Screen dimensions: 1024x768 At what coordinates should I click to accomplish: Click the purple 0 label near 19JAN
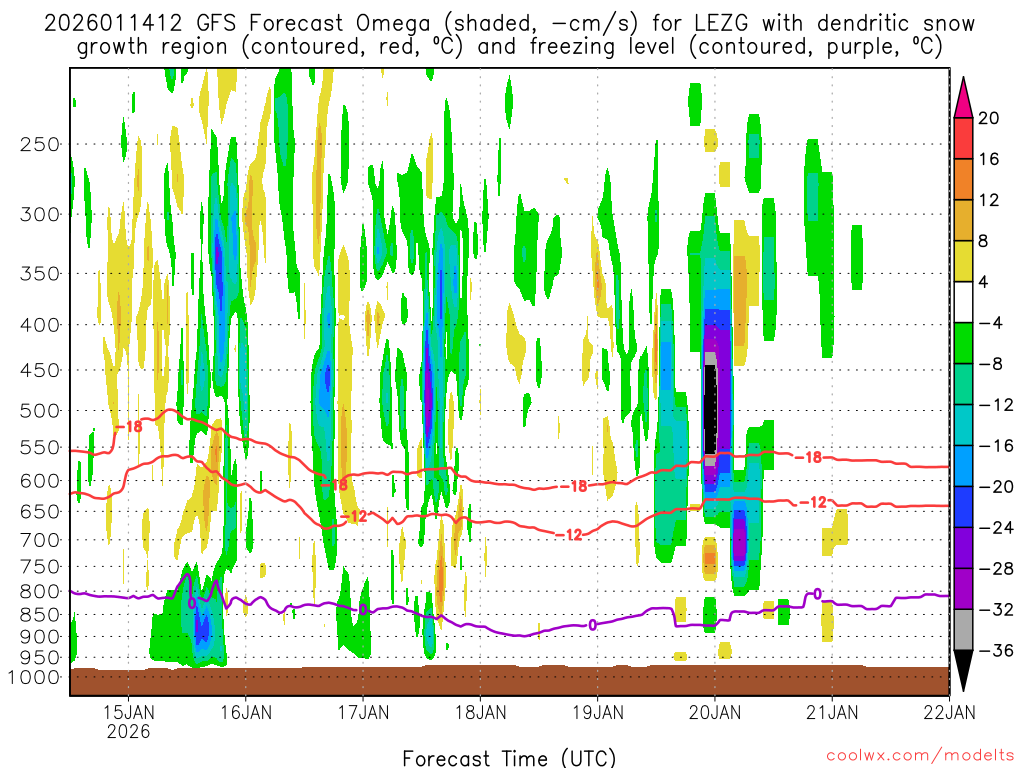click(592, 626)
